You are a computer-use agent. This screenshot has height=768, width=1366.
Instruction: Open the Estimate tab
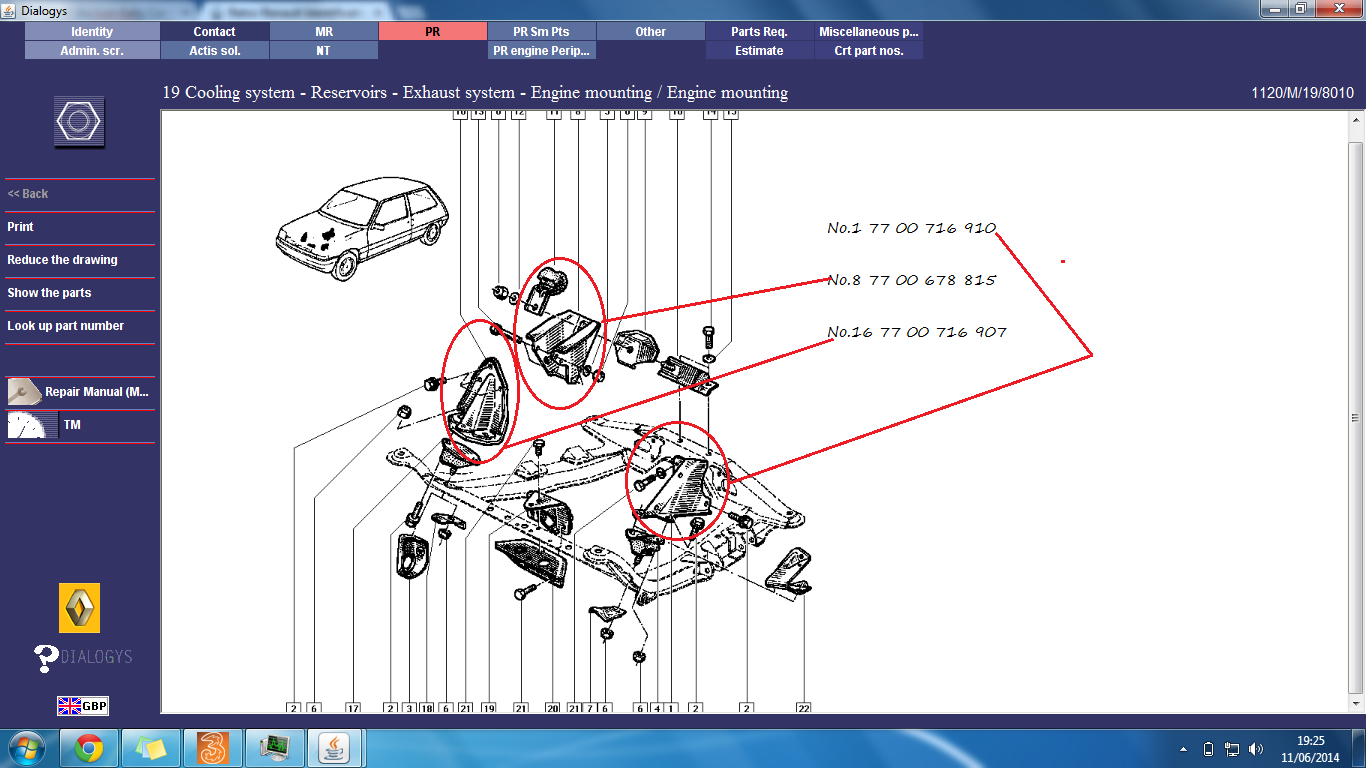759,50
